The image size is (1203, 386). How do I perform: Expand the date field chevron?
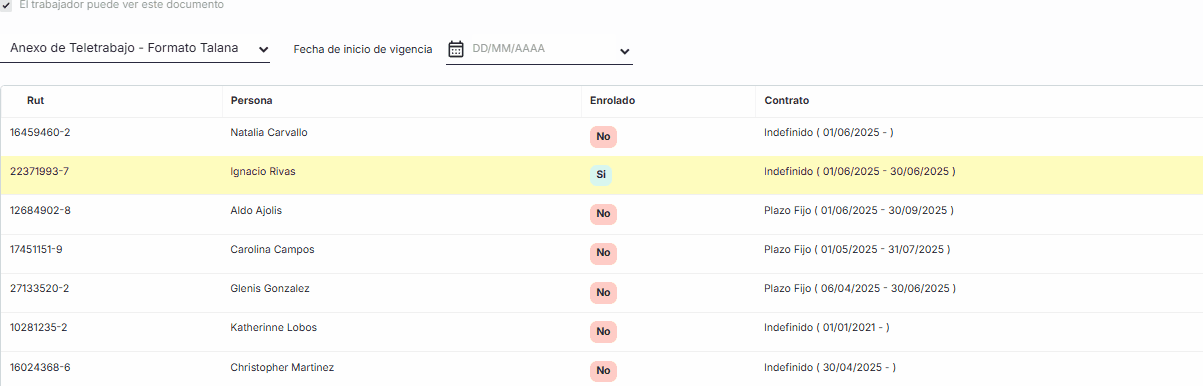pyautogui.click(x=624, y=51)
